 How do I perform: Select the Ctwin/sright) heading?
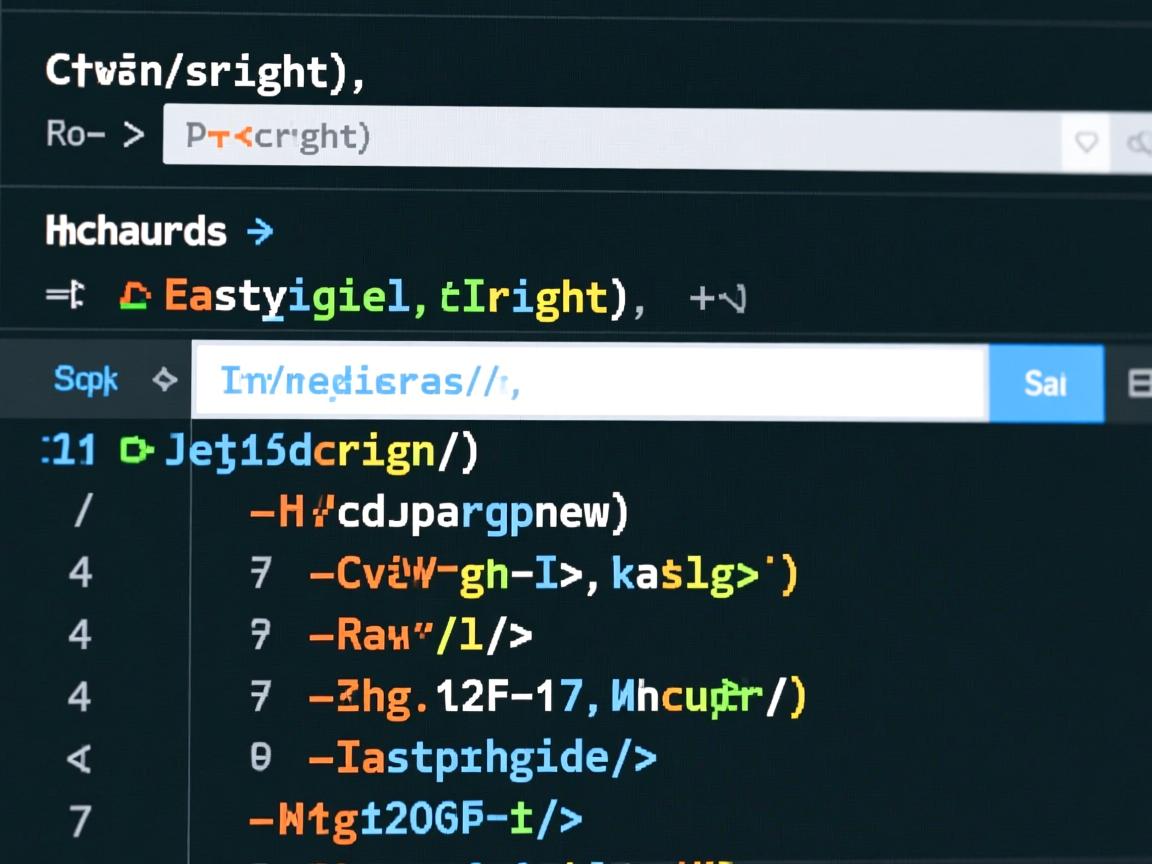(205, 73)
